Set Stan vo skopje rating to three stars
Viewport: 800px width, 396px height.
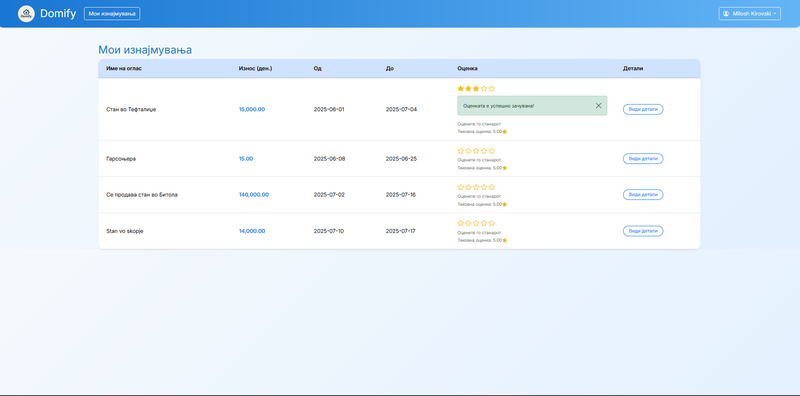pyautogui.click(x=476, y=224)
